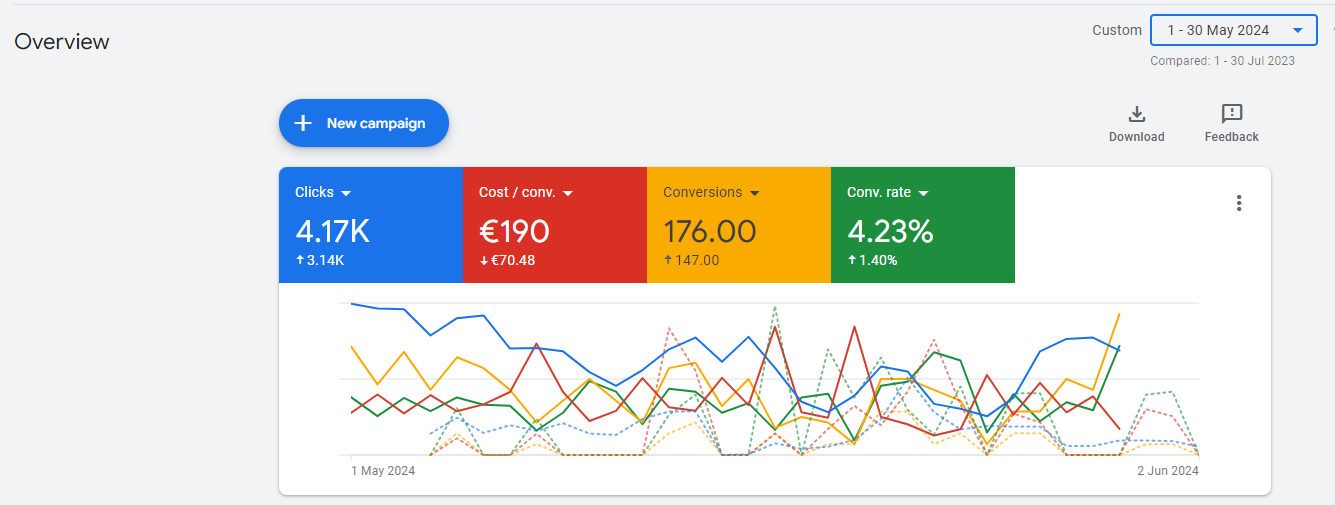Click the Feedback text label
1335x505 pixels.
pyautogui.click(x=1231, y=137)
